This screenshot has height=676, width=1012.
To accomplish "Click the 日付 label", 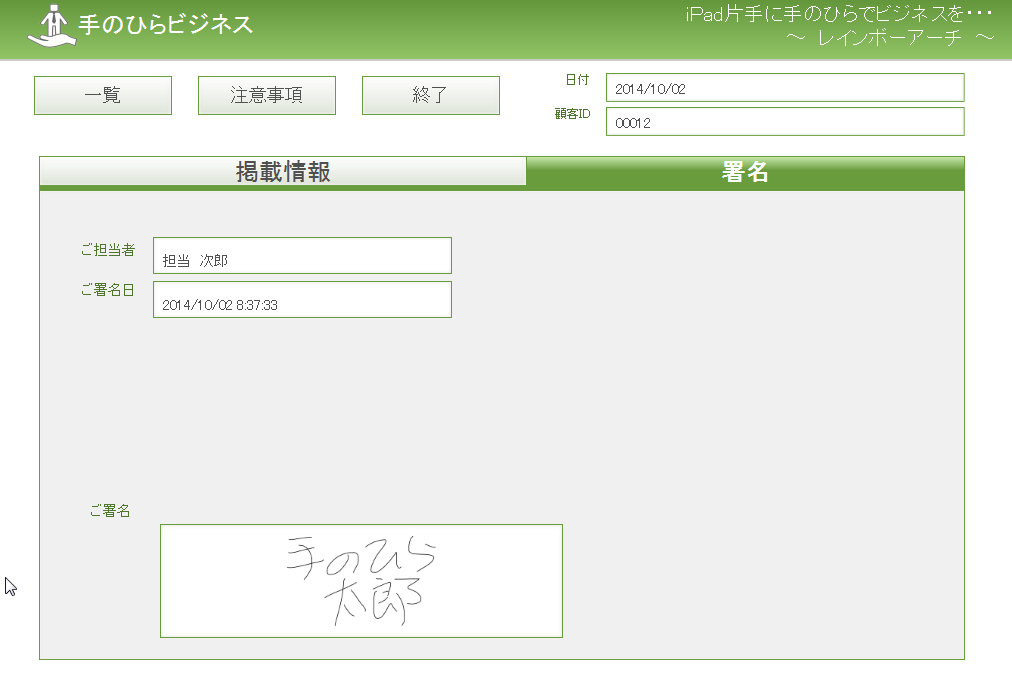I will pyautogui.click(x=577, y=80).
